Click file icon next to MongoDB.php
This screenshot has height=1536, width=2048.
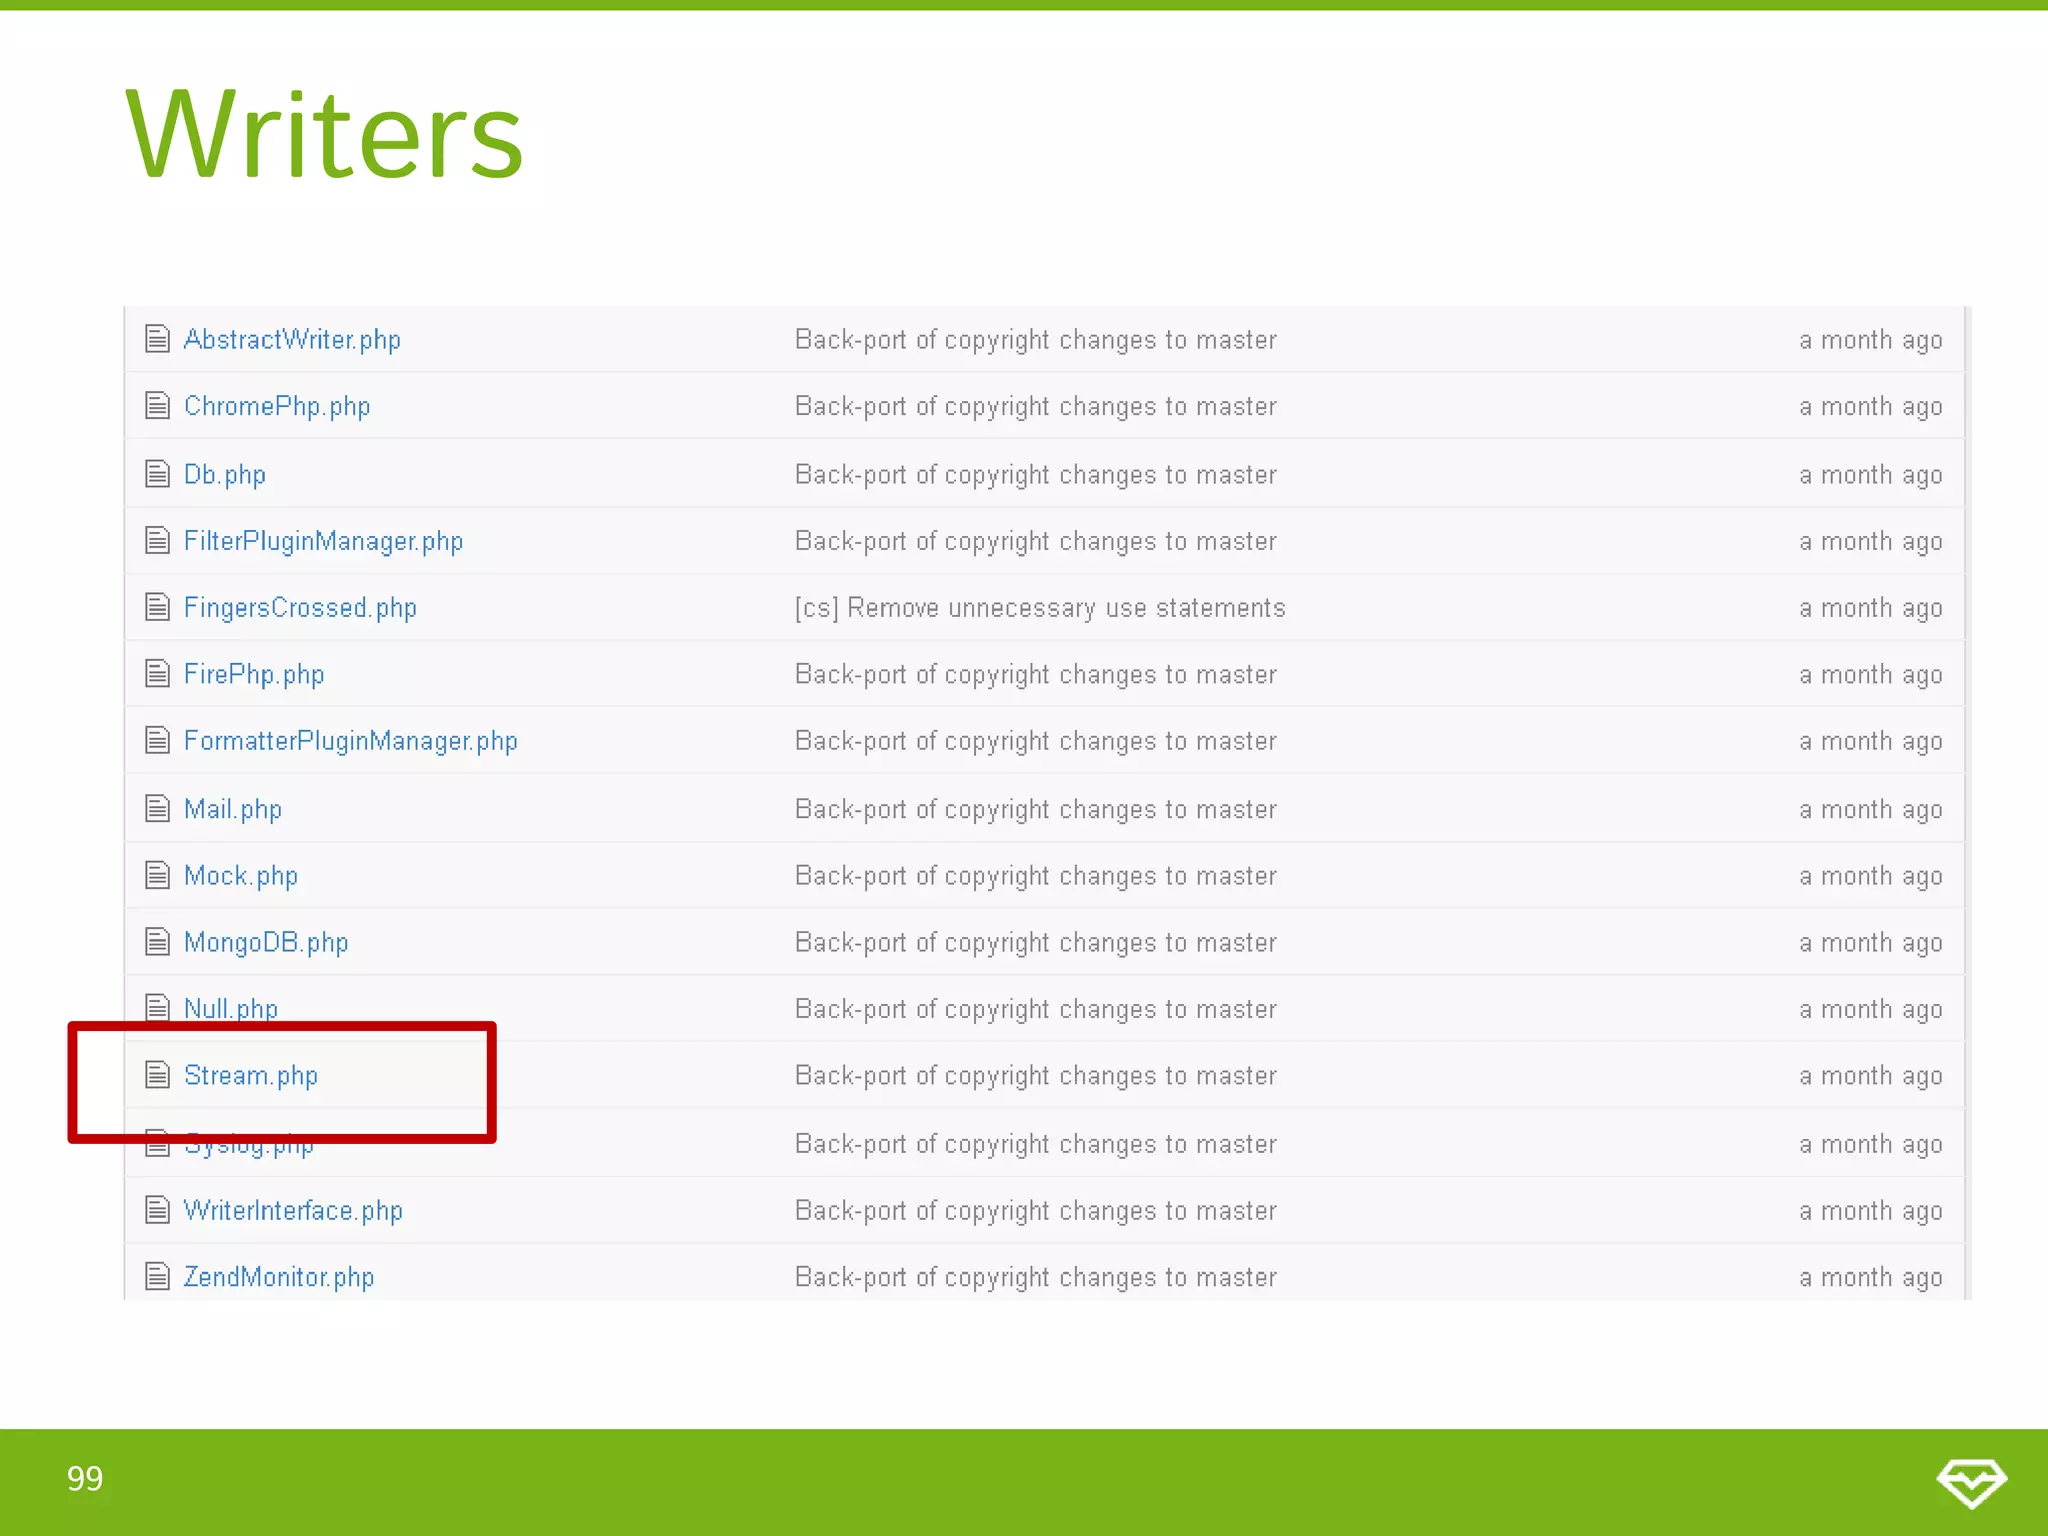click(157, 942)
